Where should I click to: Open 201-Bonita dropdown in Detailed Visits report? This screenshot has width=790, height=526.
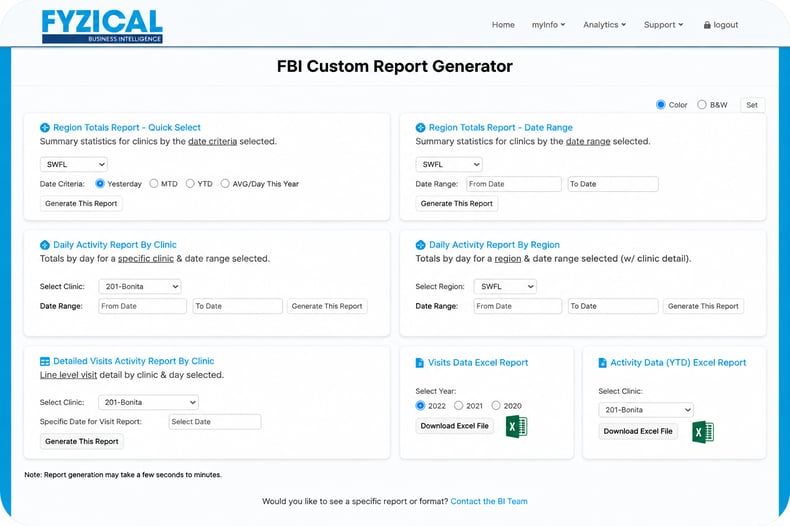[148, 402]
